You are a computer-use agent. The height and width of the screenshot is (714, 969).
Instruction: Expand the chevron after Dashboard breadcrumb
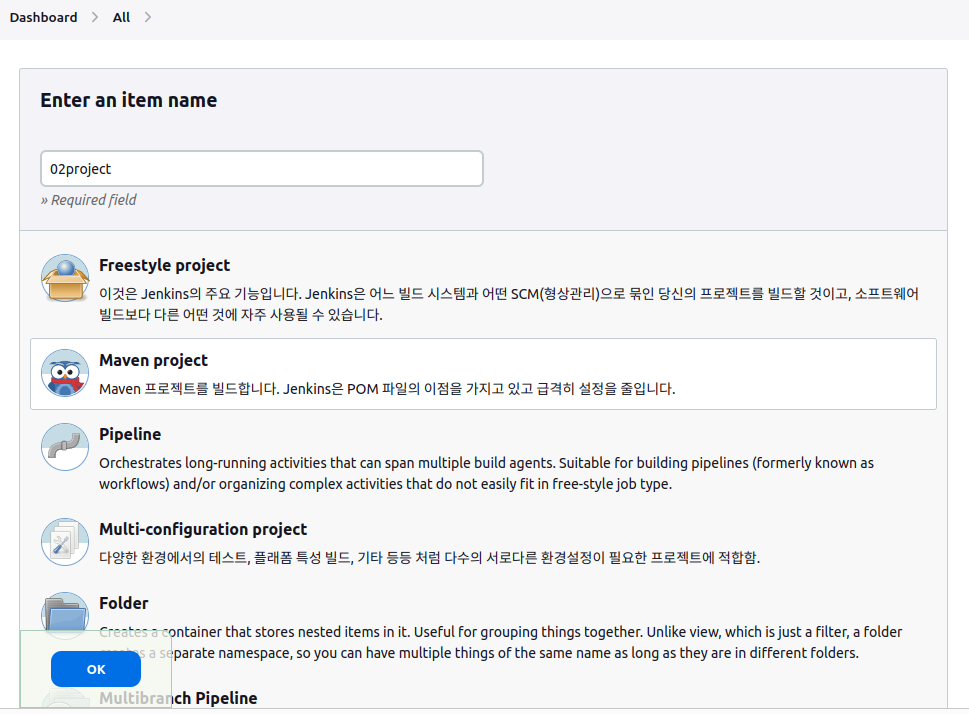click(95, 17)
